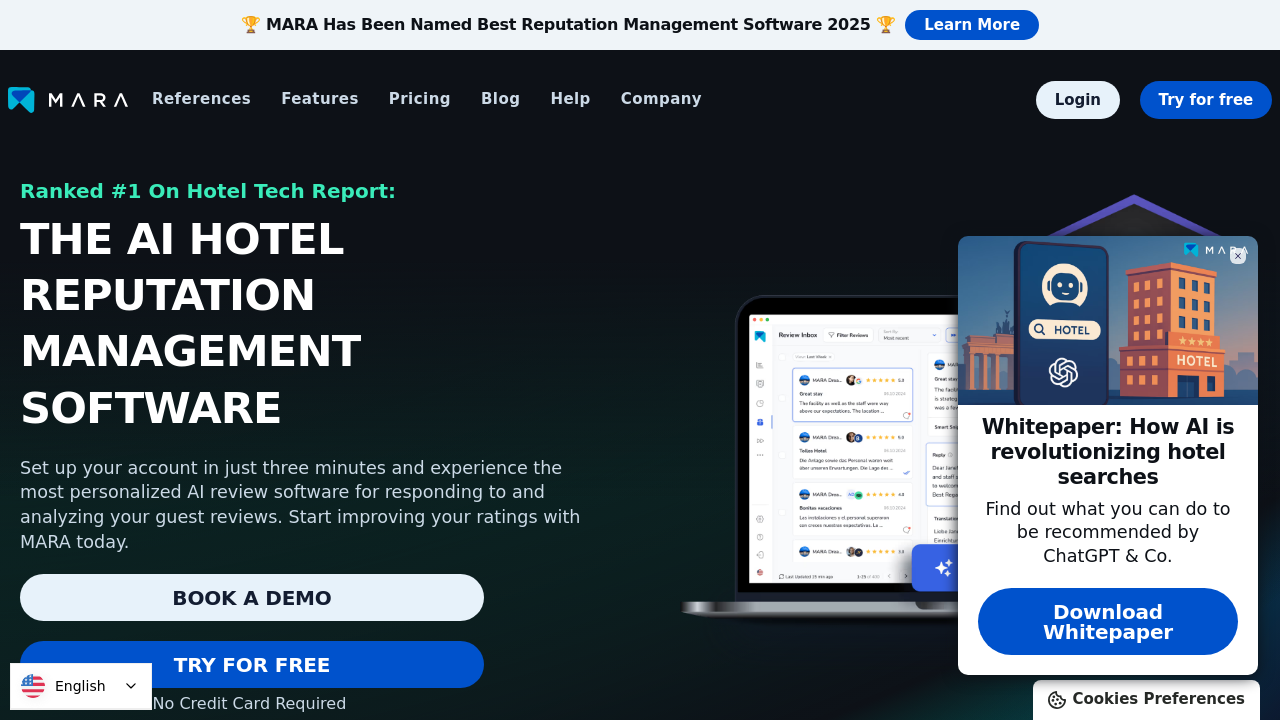
Task: Select the shield icon in the inbox sidebar
Action: click(759, 382)
